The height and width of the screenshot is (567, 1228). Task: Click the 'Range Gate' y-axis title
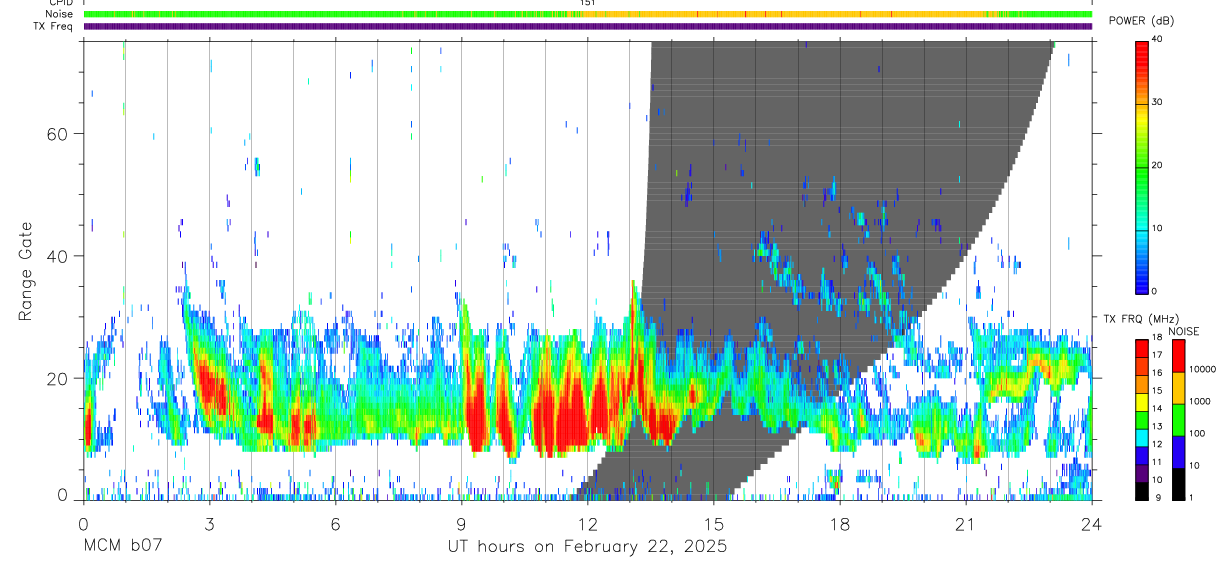pyautogui.click(x=27, y=272)
